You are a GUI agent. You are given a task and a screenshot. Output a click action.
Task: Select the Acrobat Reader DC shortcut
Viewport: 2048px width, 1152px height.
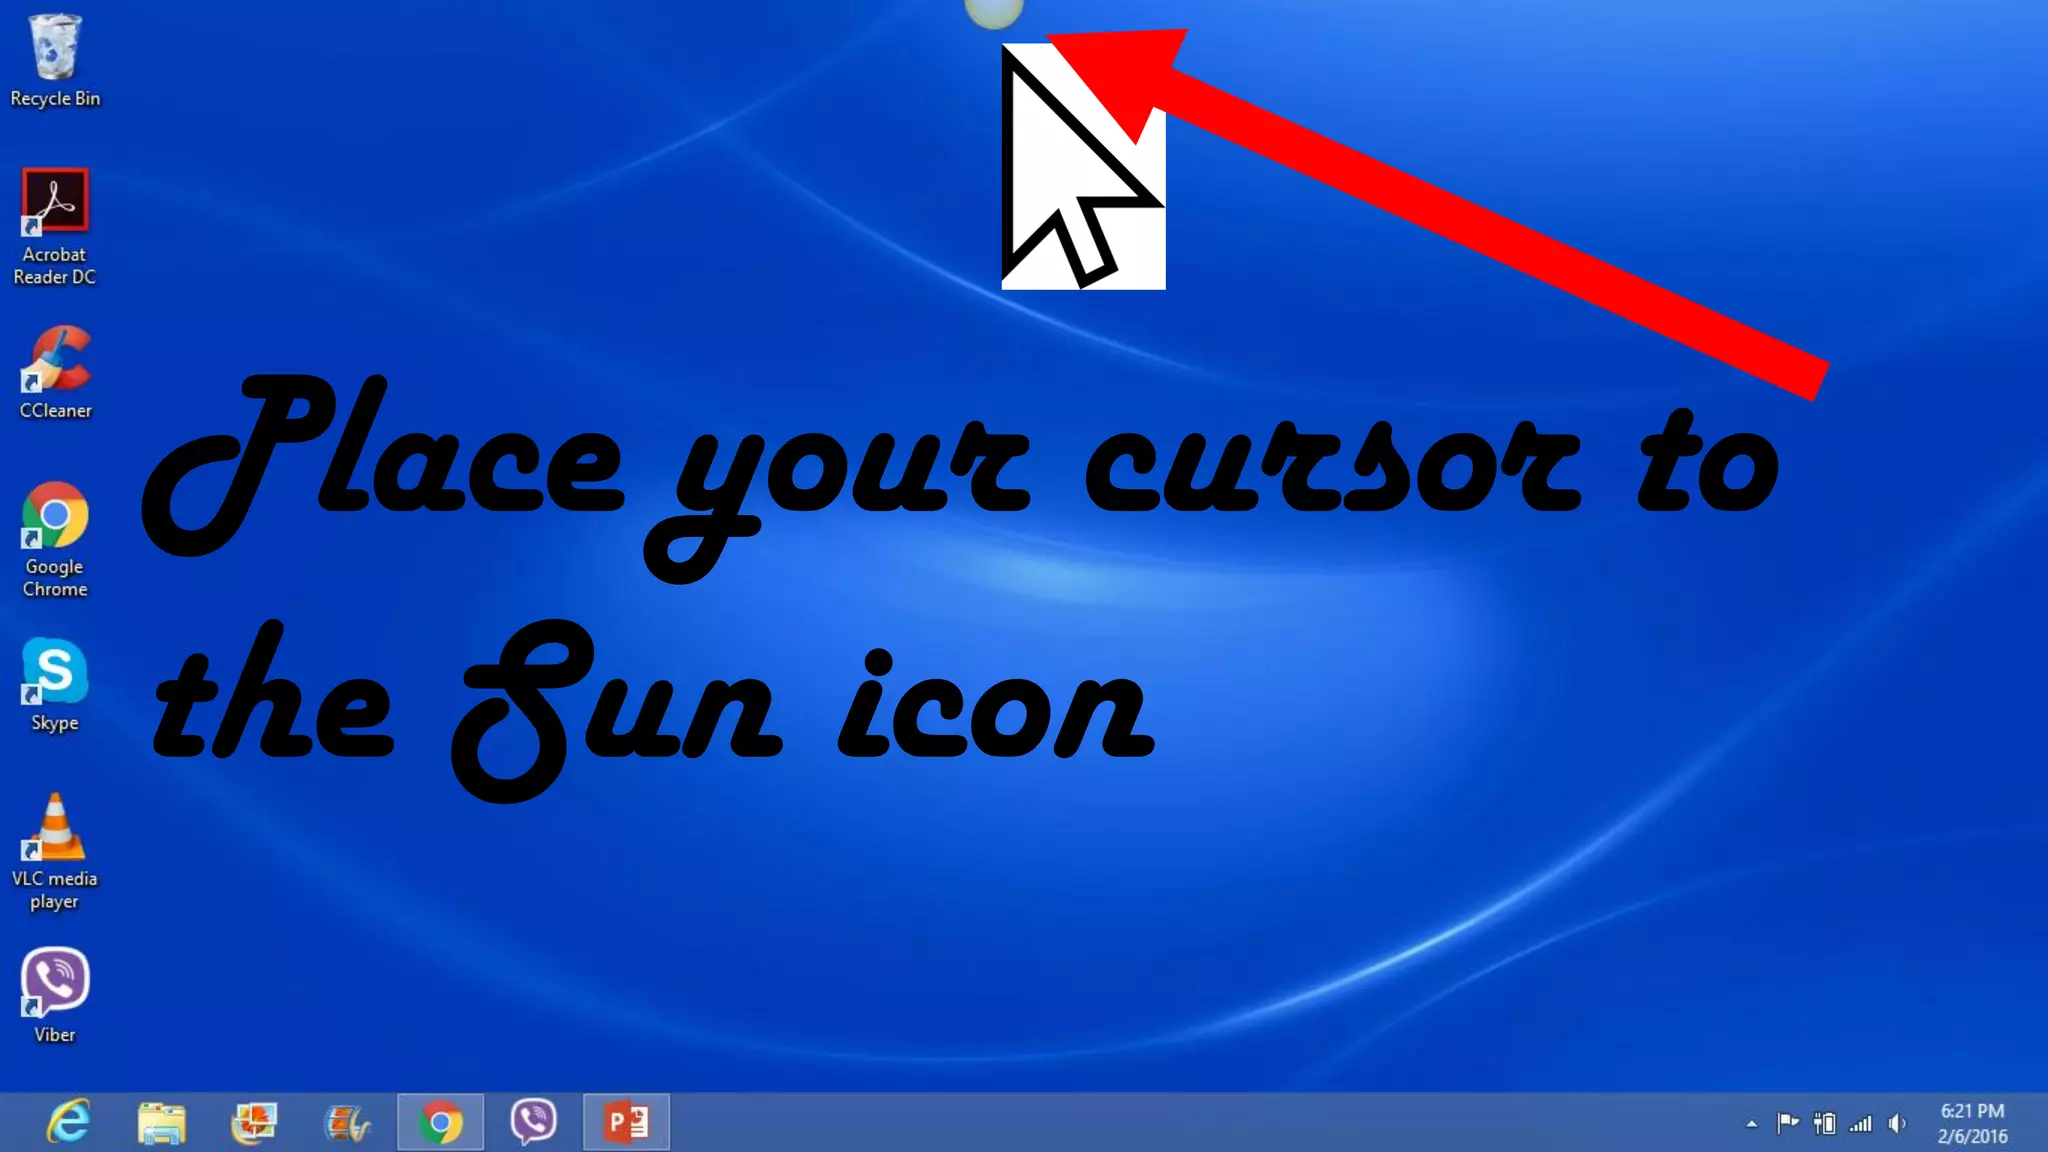[x=55, y=228]
